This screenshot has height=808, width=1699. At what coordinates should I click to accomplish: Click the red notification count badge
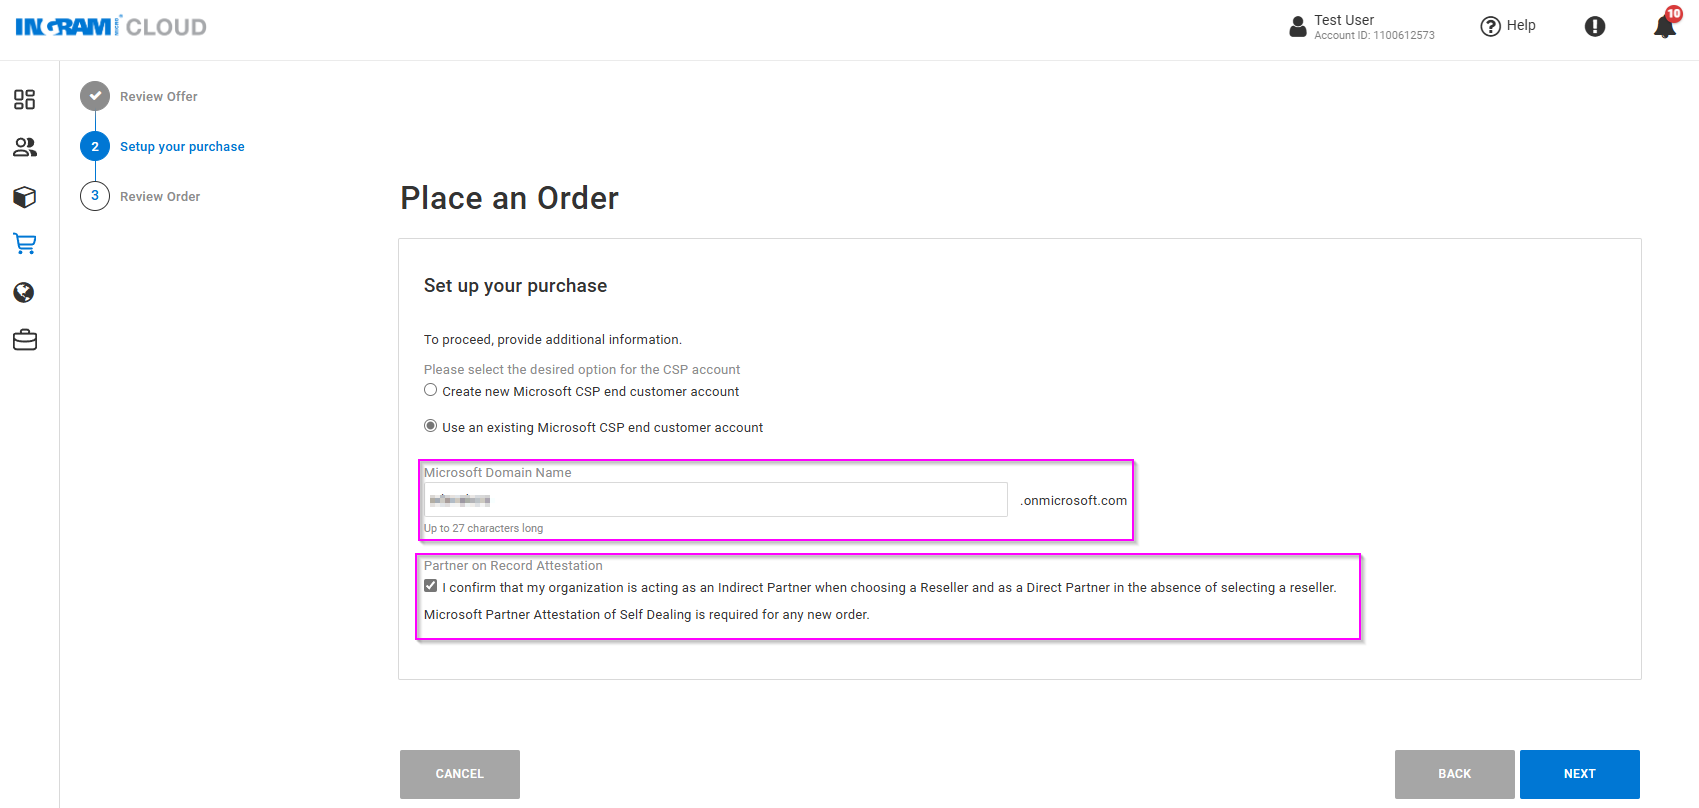point(1674,14)
